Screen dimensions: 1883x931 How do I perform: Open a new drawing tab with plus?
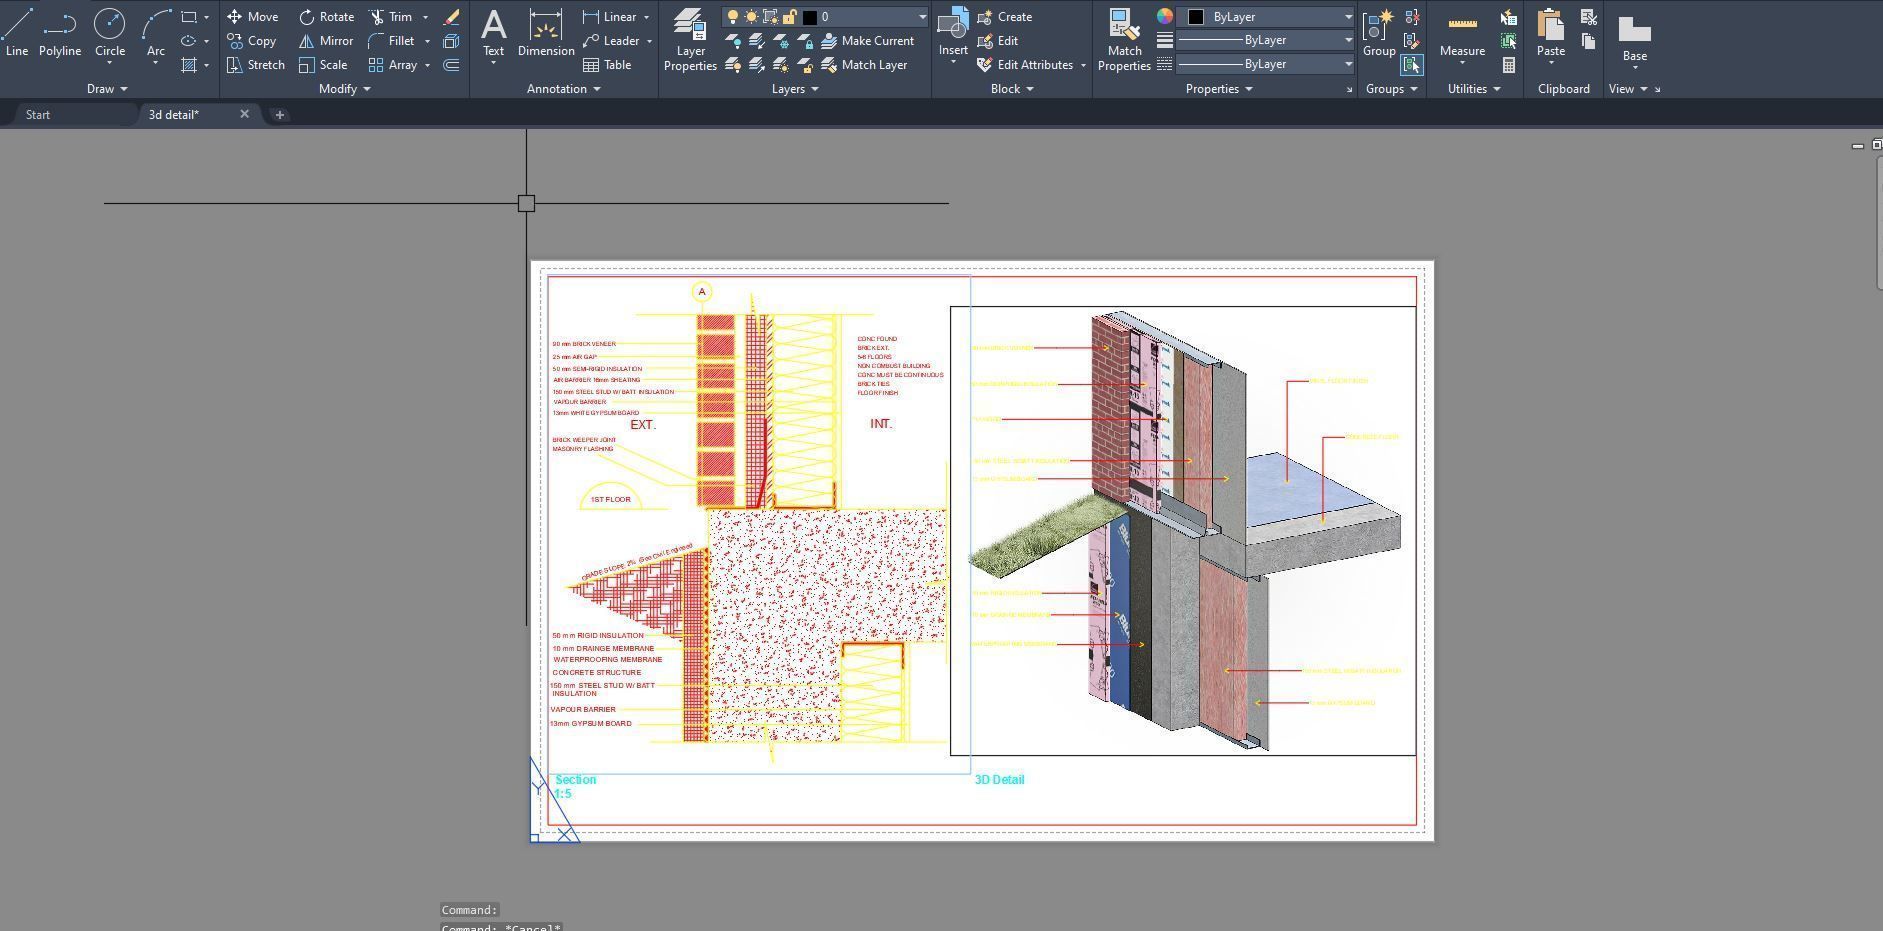point(280,115)
